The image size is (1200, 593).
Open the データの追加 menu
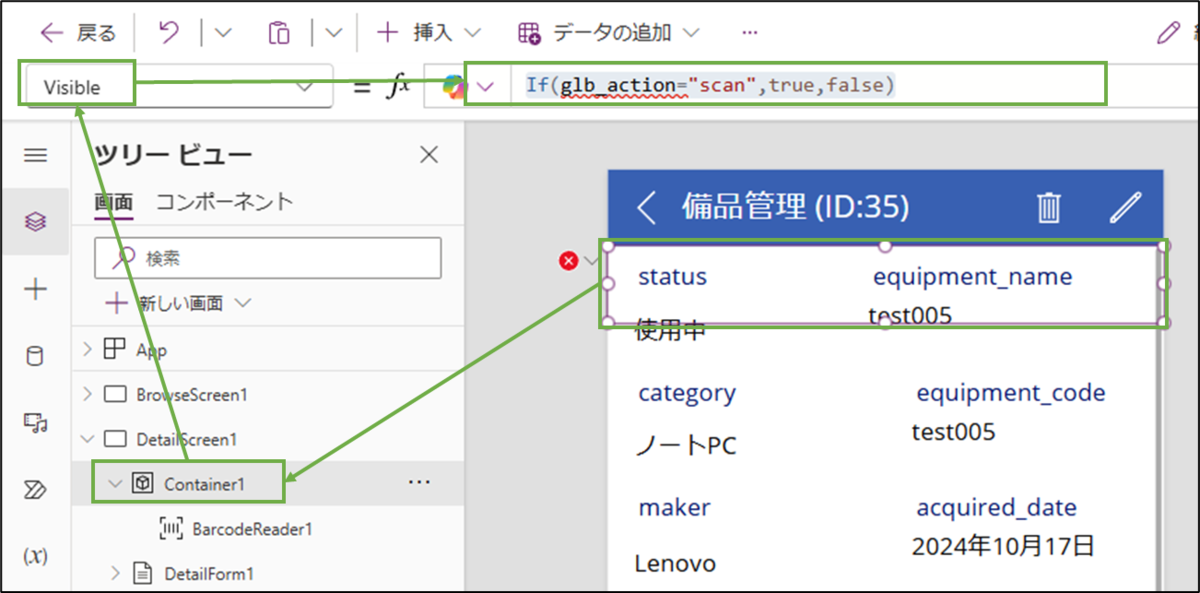click(x=608, y=33)
